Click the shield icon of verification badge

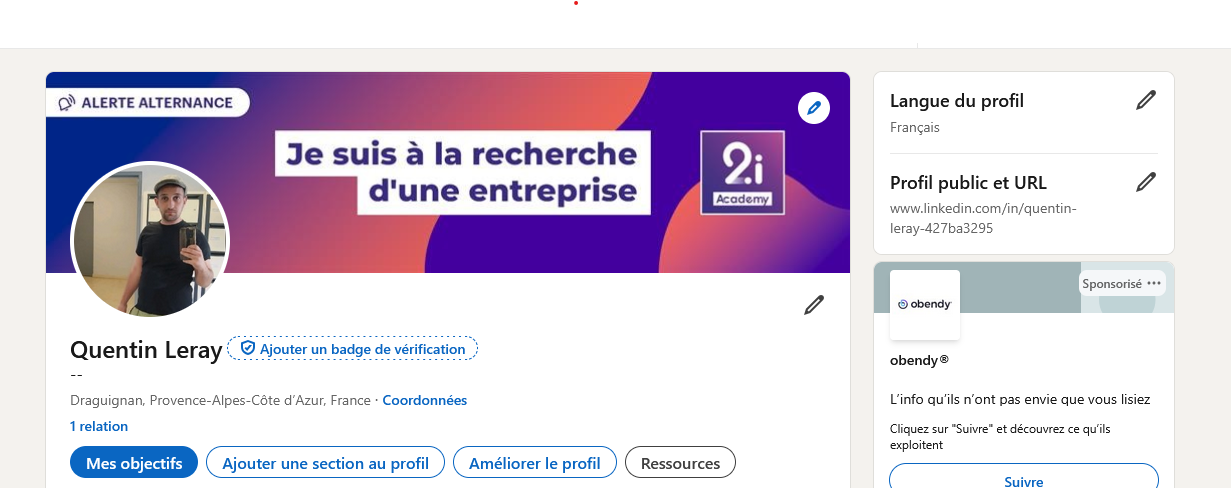[248, 349]
